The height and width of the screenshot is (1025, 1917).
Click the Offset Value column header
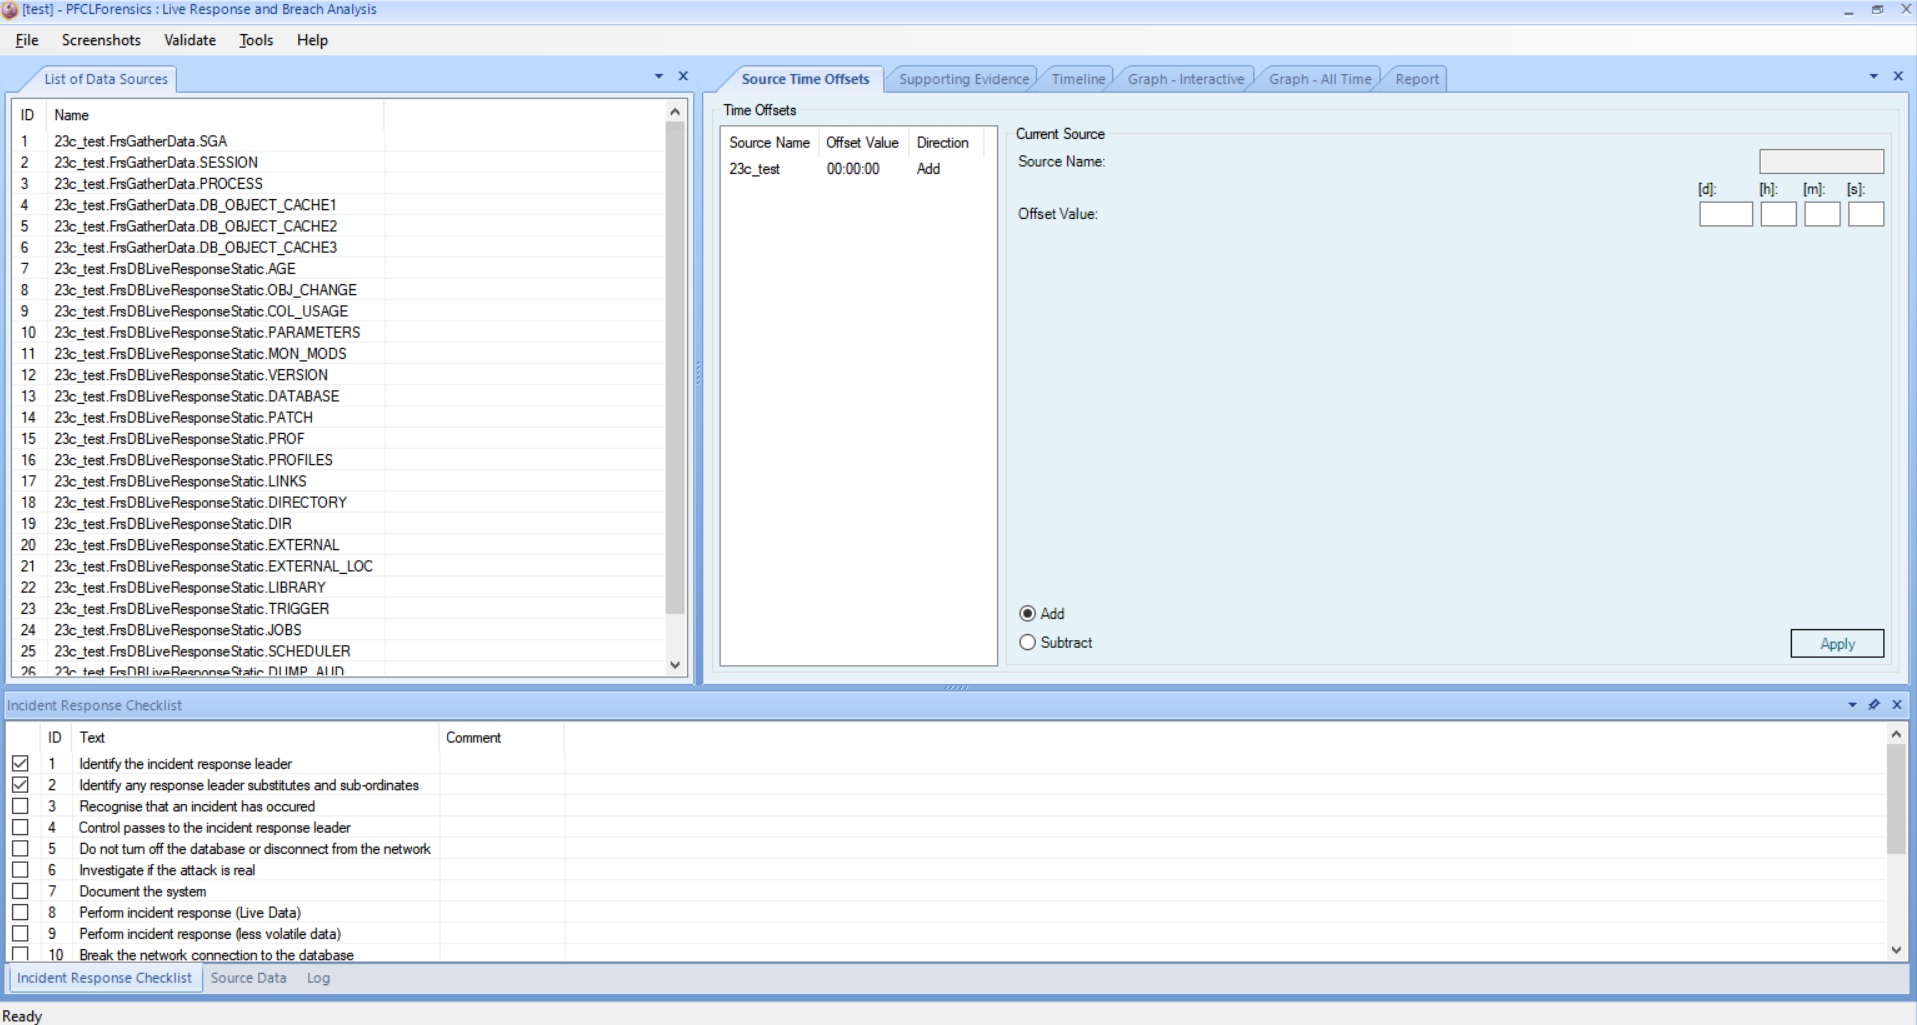(862, 143)
